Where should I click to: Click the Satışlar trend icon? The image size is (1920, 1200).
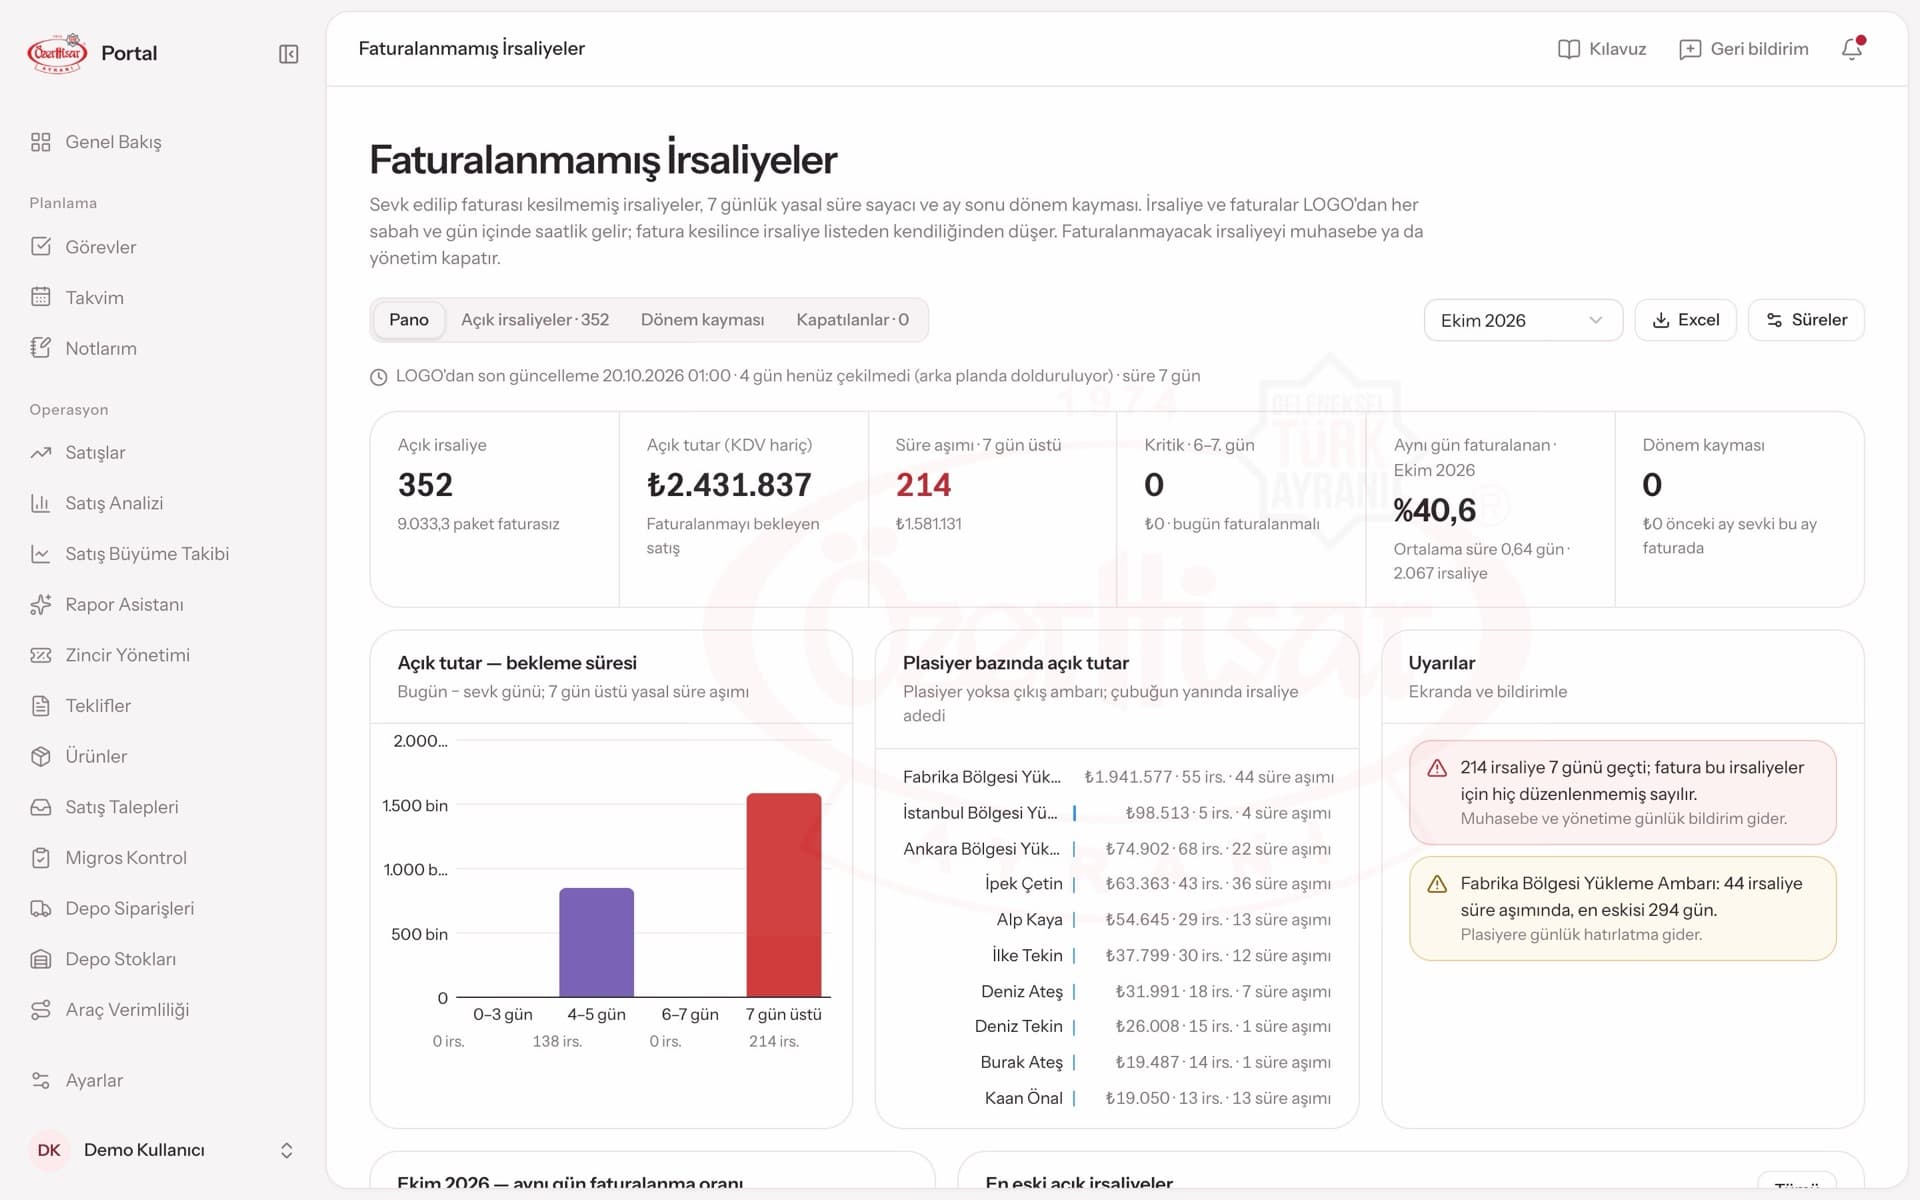[40, 453]
